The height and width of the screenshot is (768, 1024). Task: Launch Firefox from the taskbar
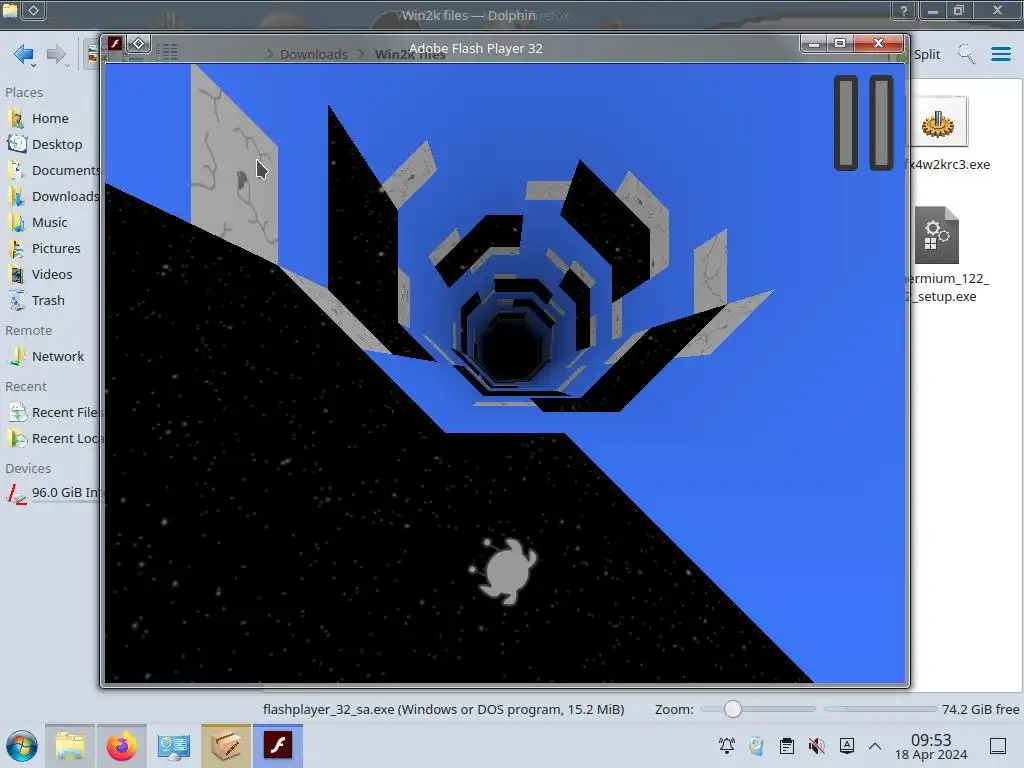tap(121, 746)
